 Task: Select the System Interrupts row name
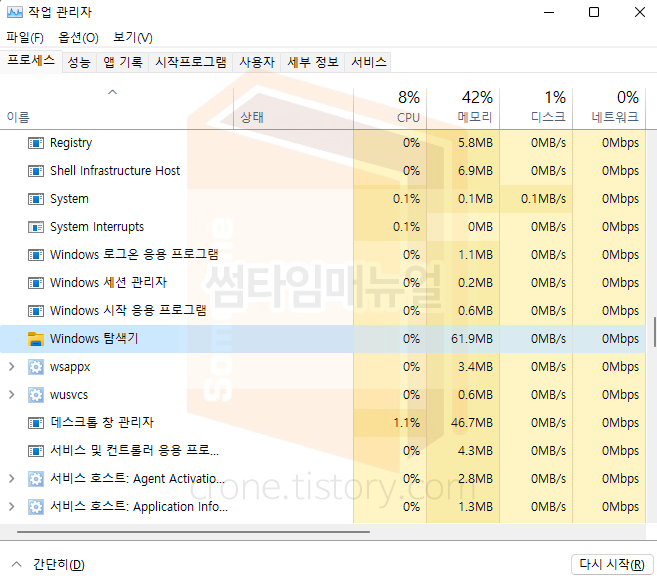(97, 227)
